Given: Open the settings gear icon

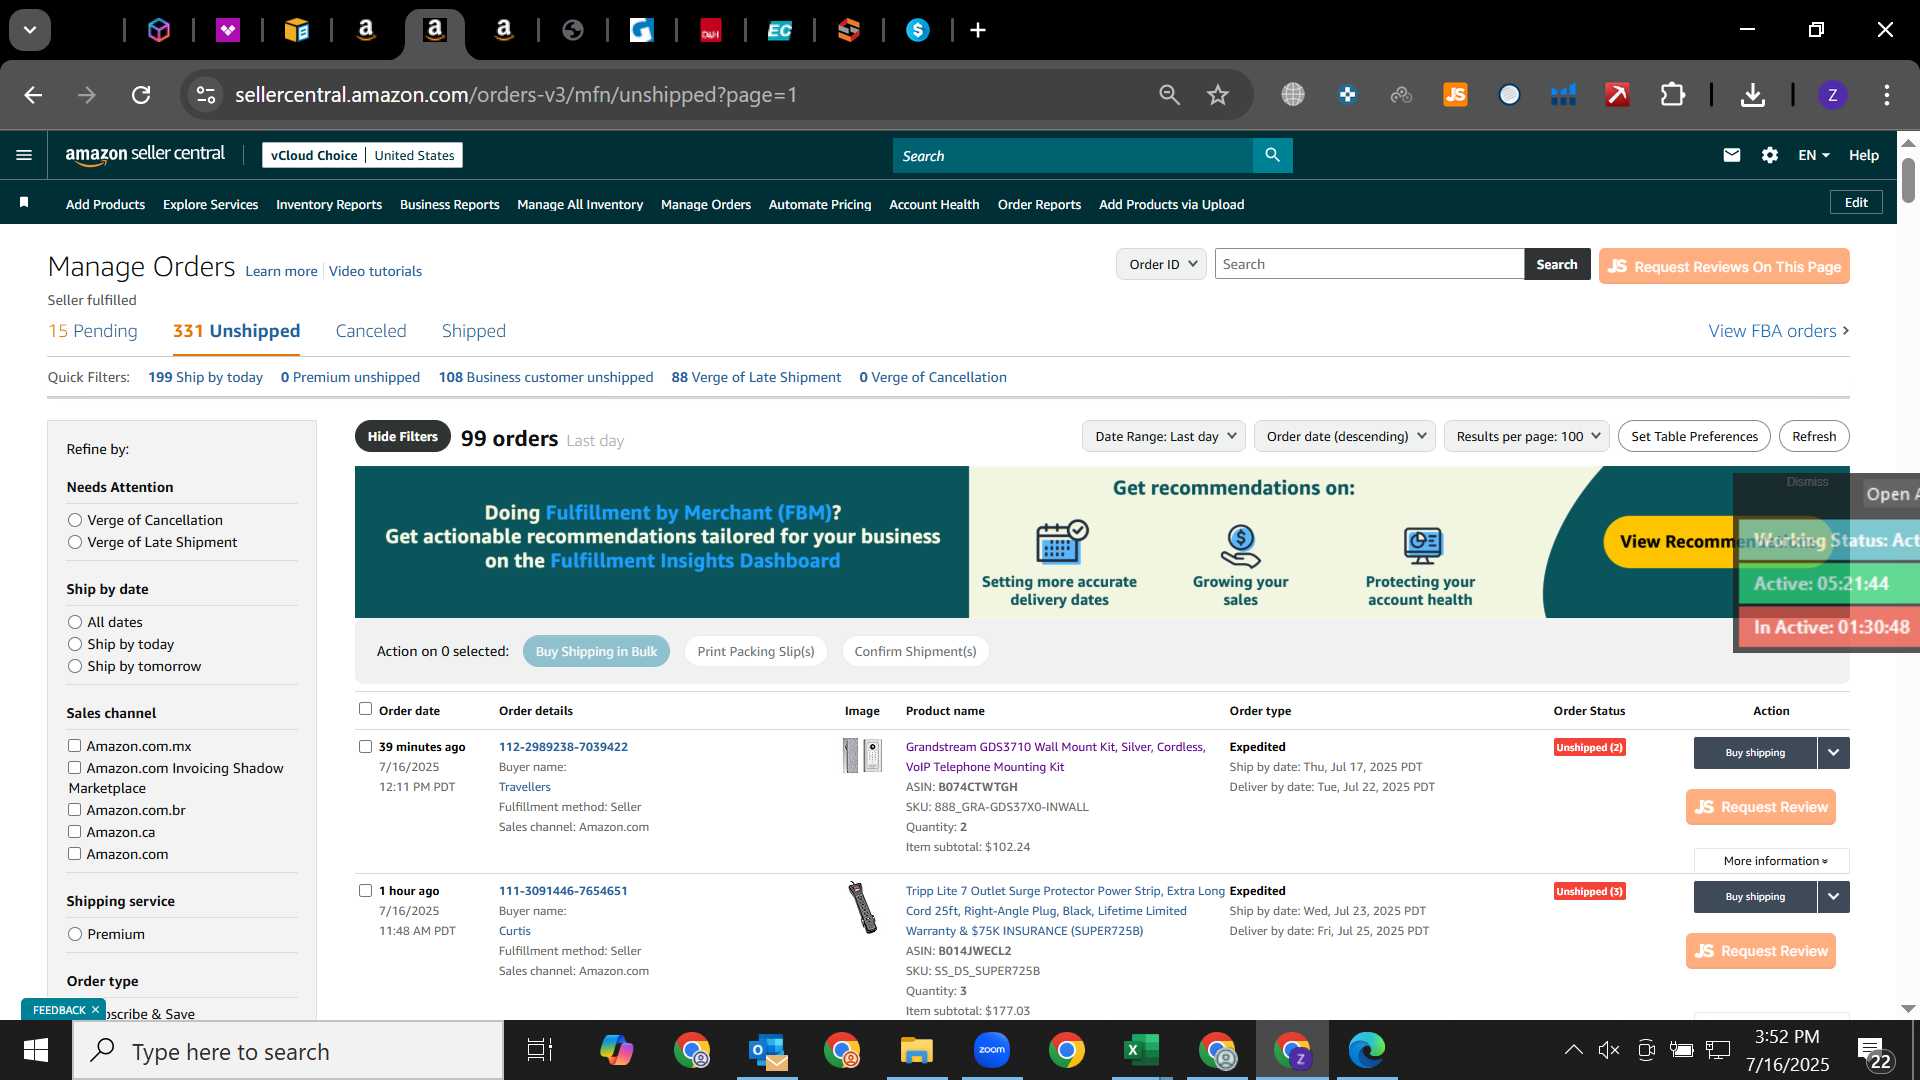Looking at the screenshot, I should tap(1769, 155).
